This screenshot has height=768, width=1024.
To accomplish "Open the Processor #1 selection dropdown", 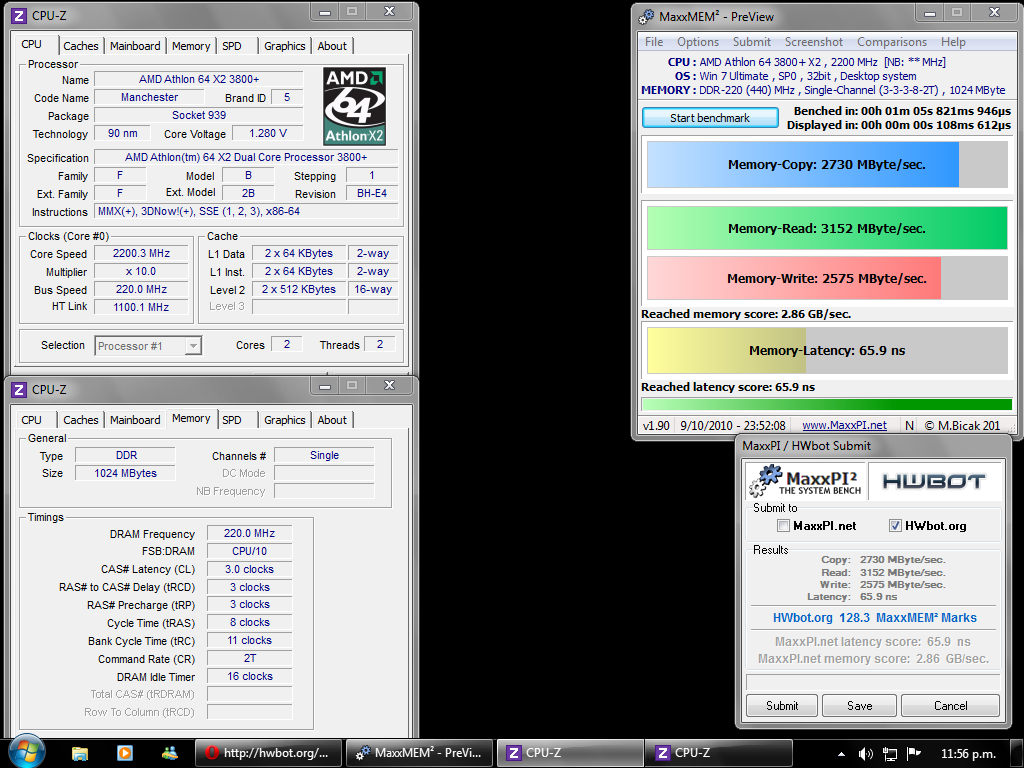I will pyautogui.click(x=149, y=345).
